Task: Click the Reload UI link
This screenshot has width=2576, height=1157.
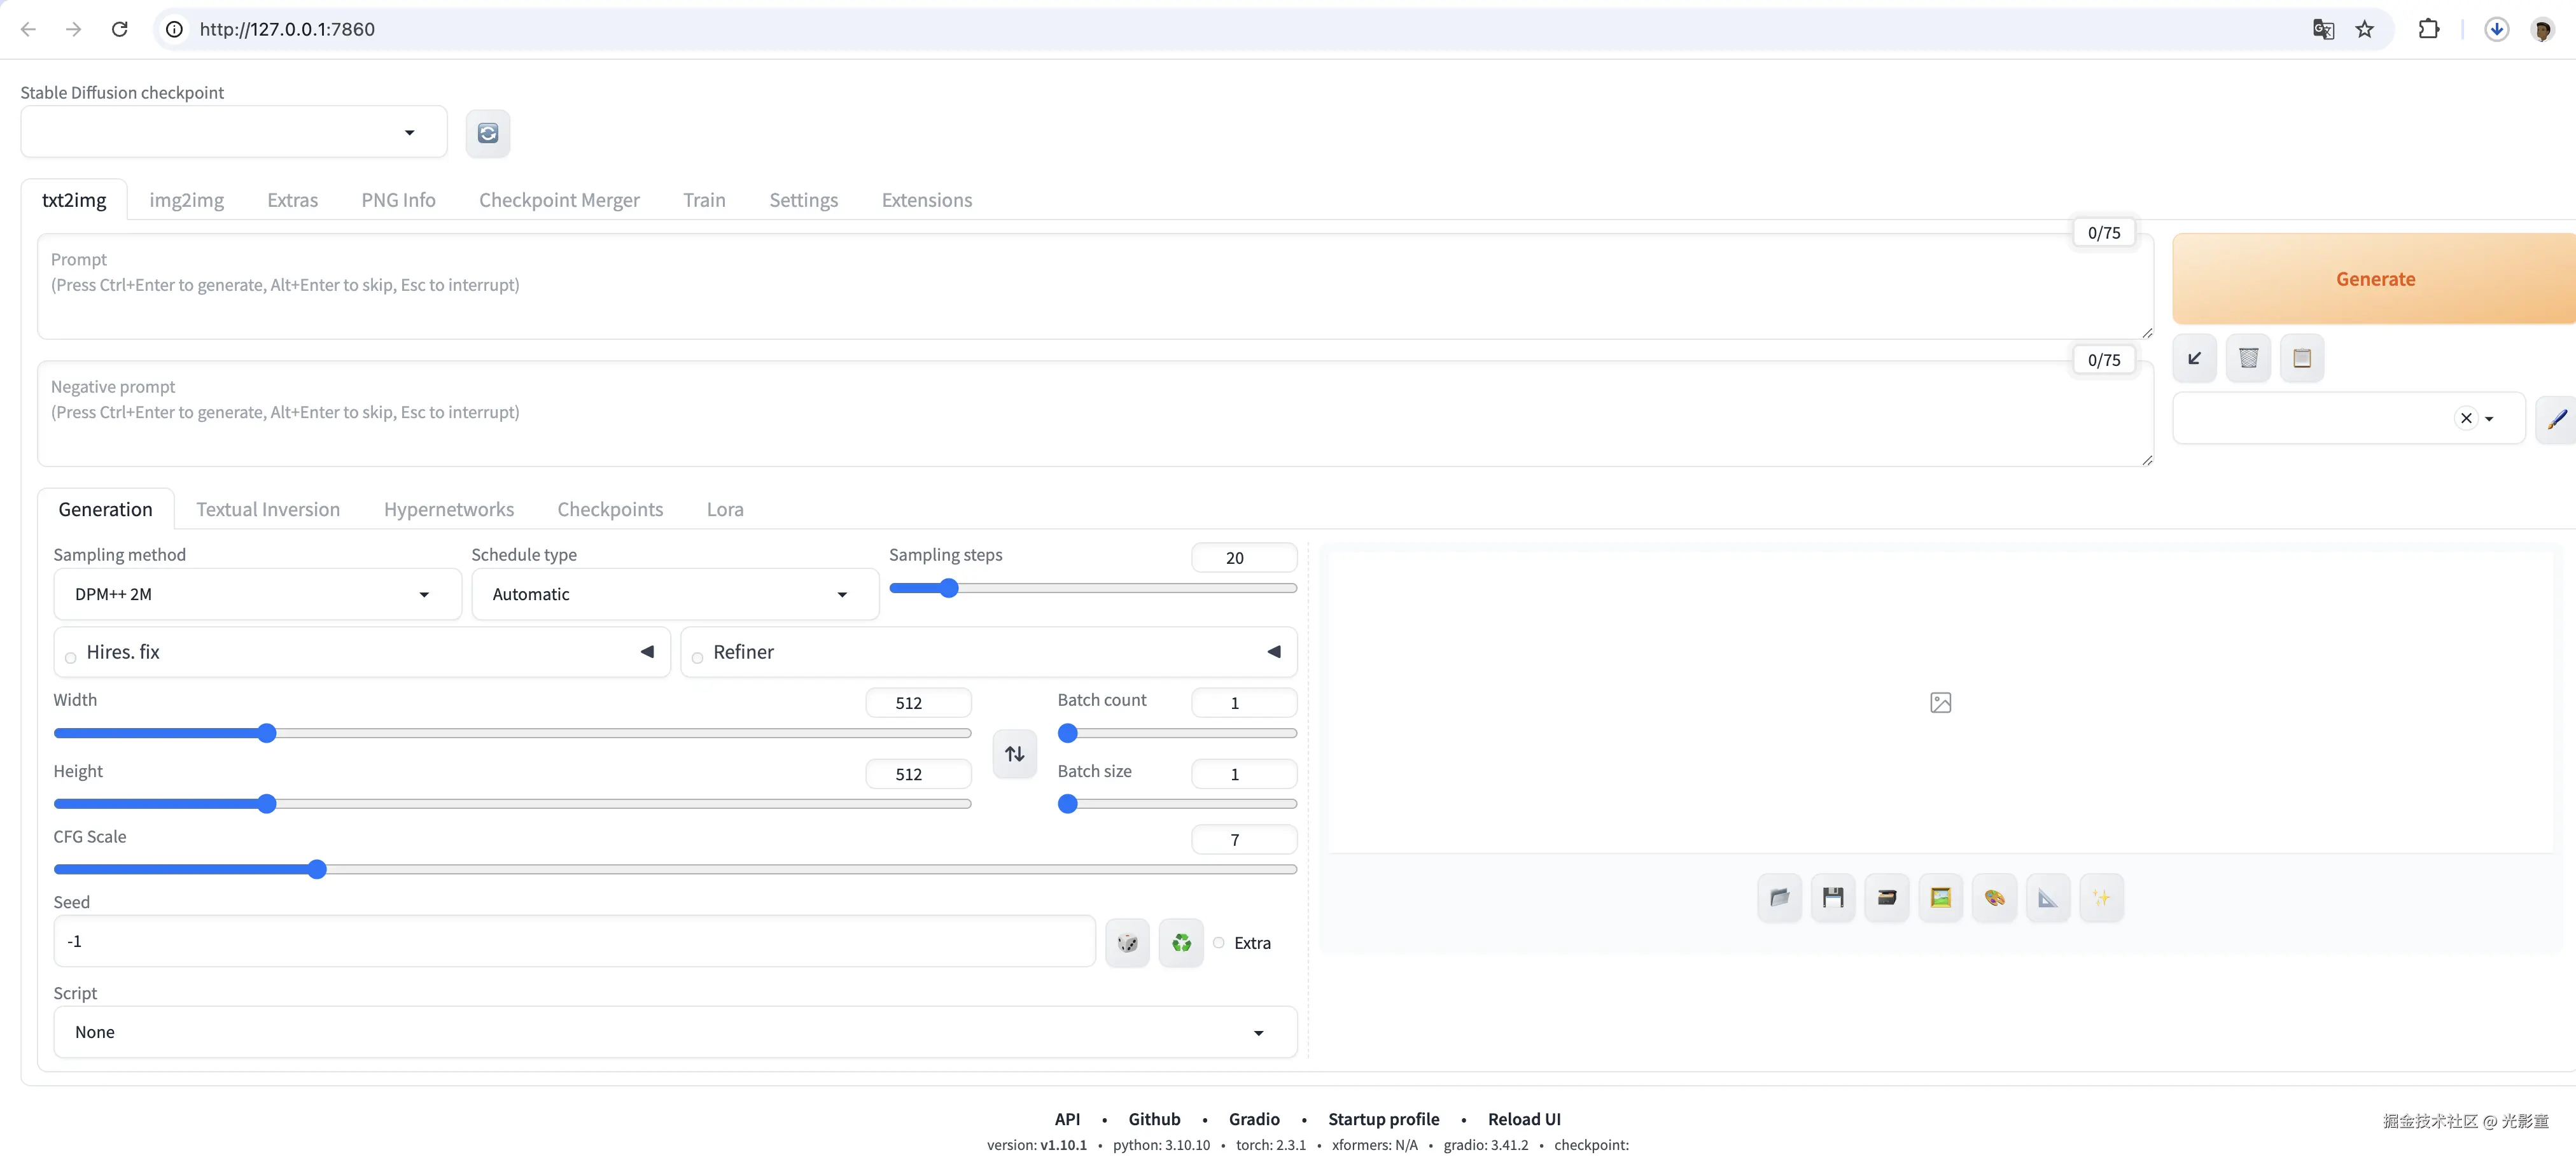Action: coord(1523,1119)
